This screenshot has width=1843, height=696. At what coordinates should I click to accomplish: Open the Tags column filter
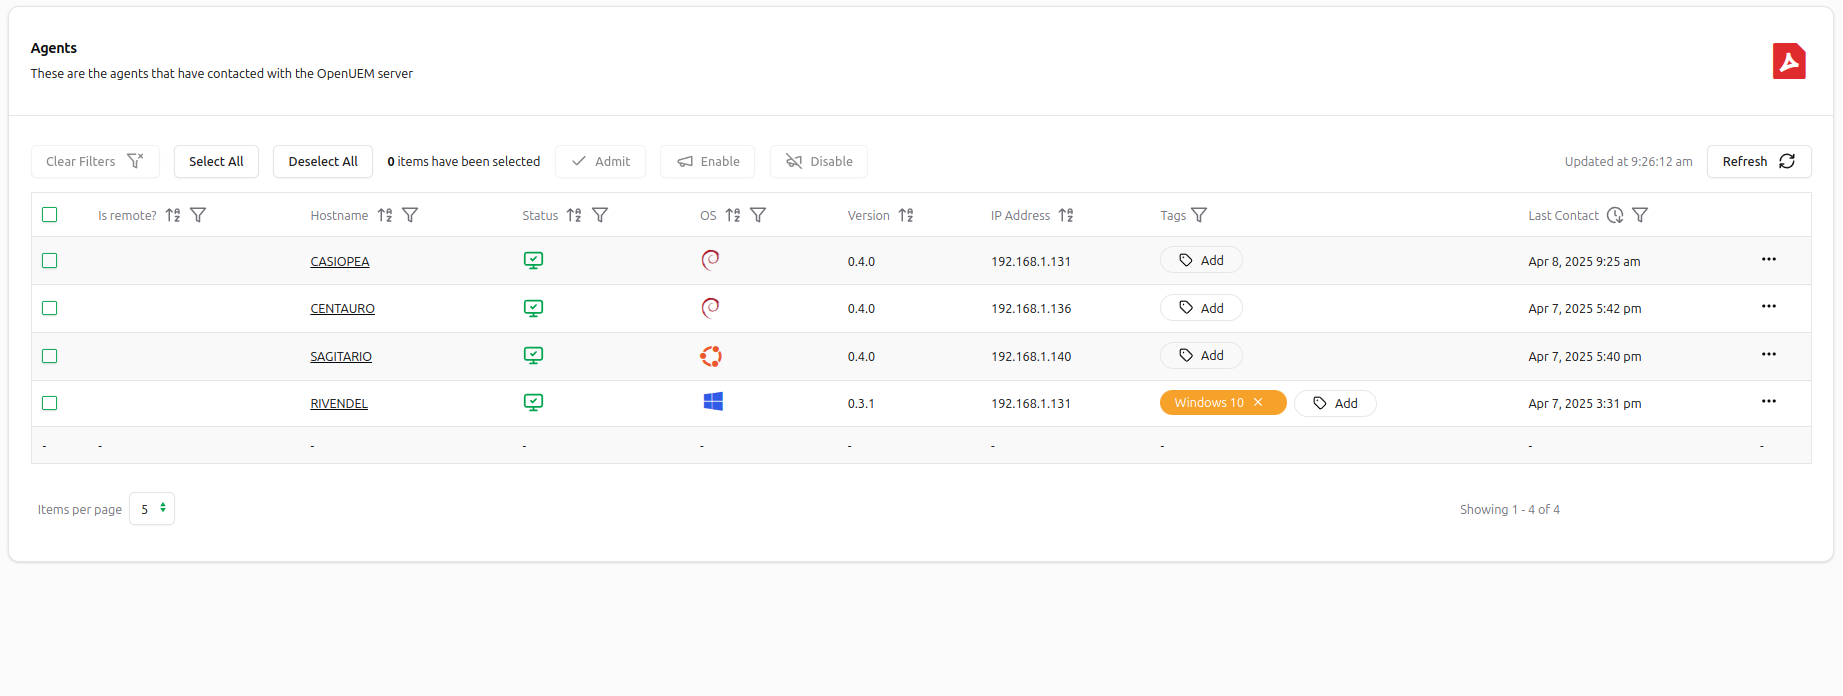1199,215
